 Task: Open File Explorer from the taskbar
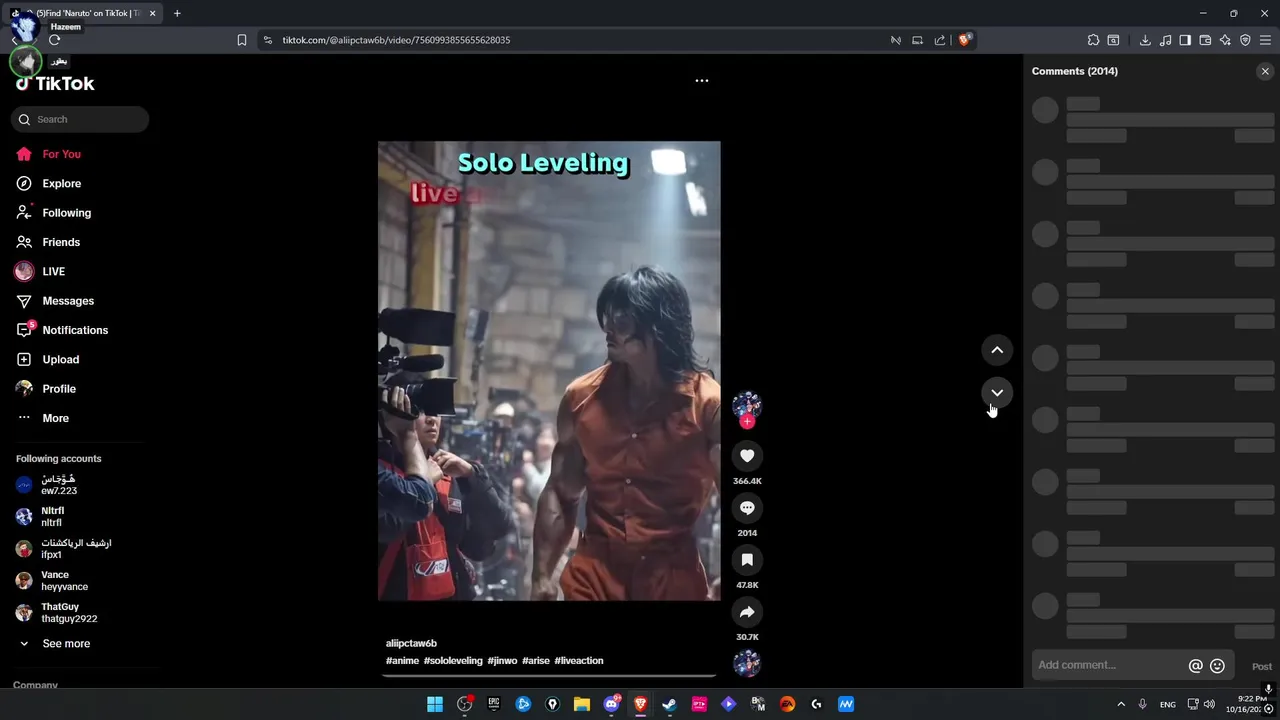(582, 704)
